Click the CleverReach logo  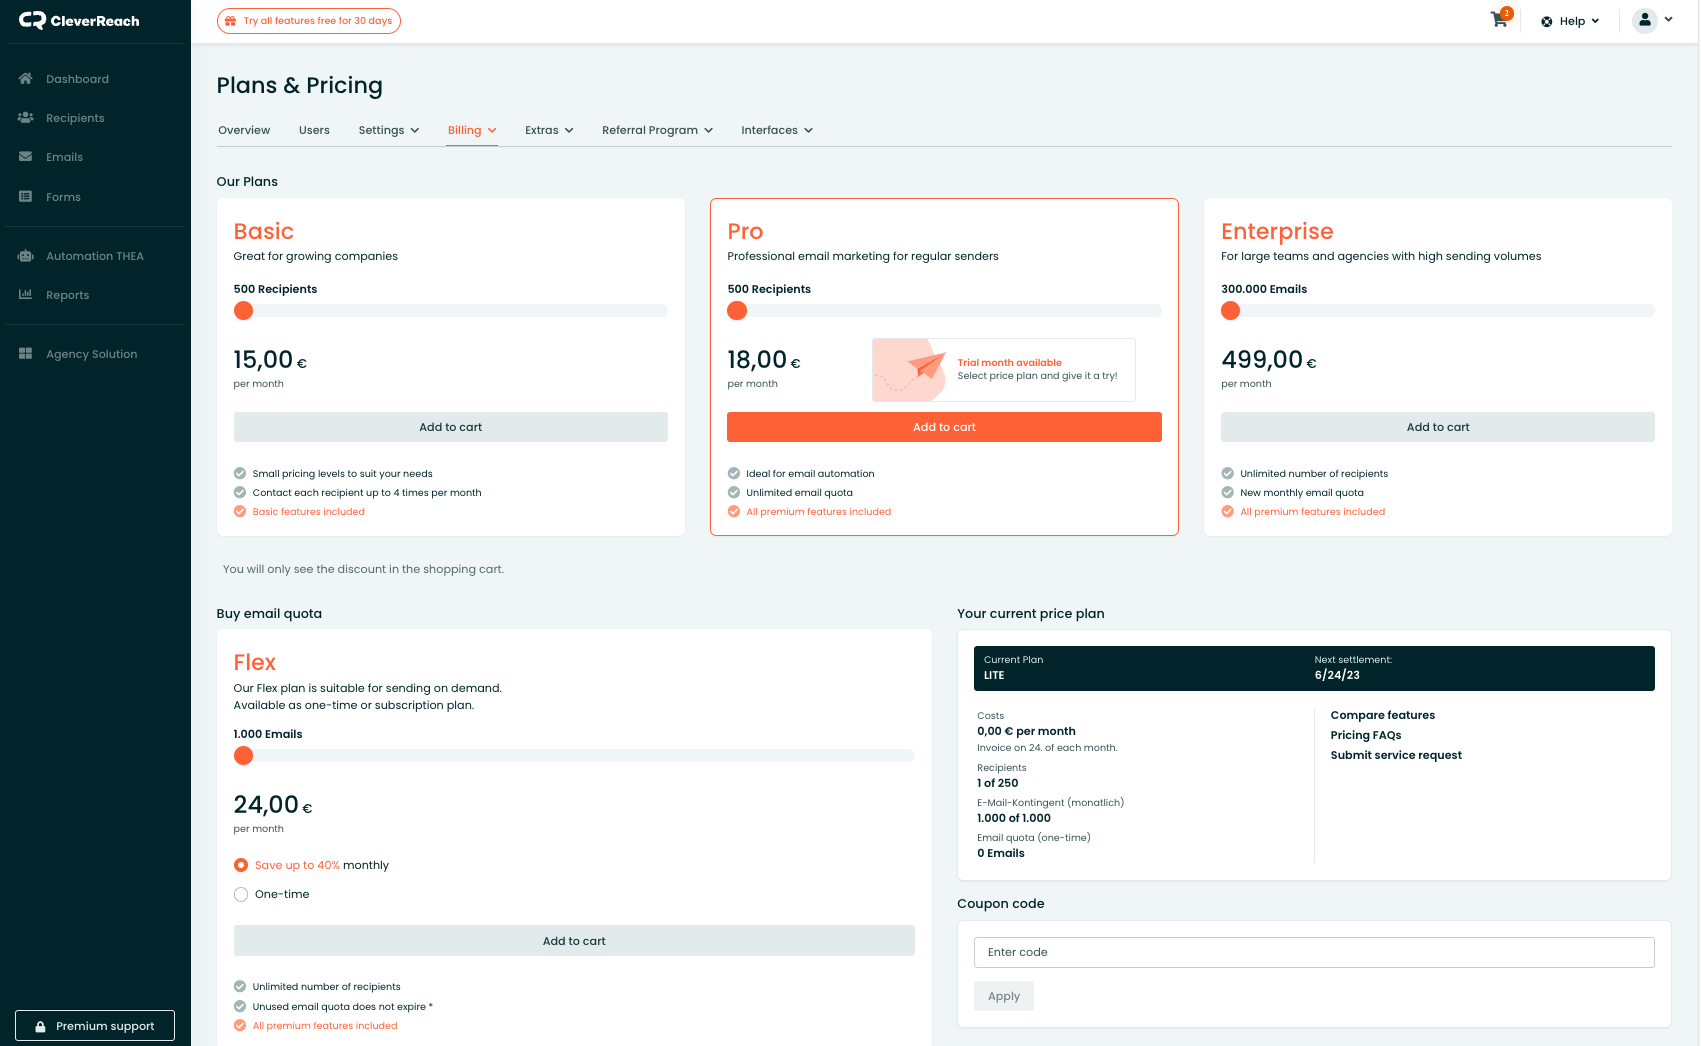click(79, 21)
